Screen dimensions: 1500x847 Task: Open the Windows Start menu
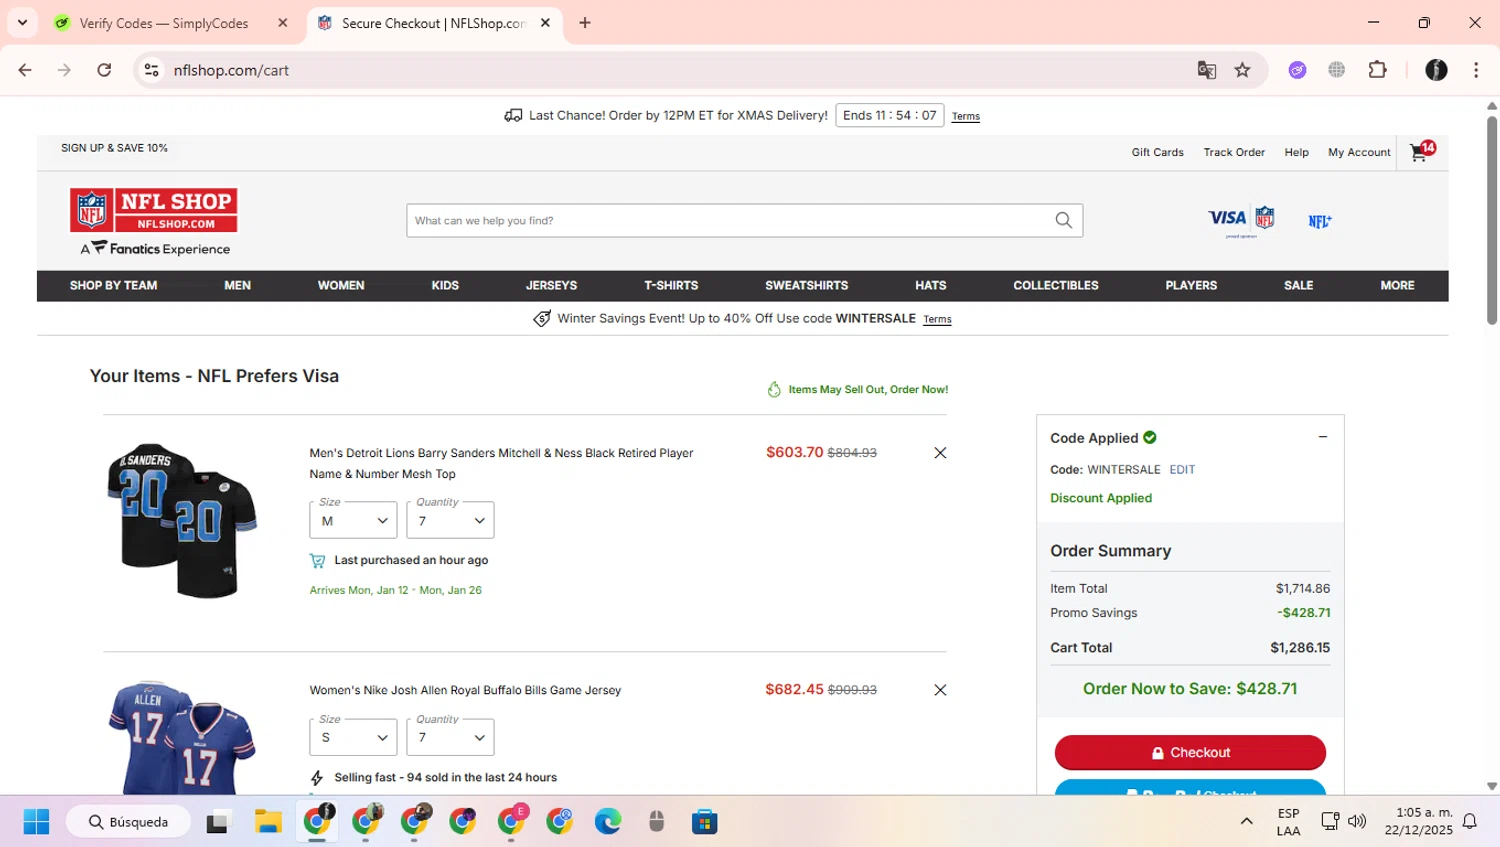coord(36,822)
